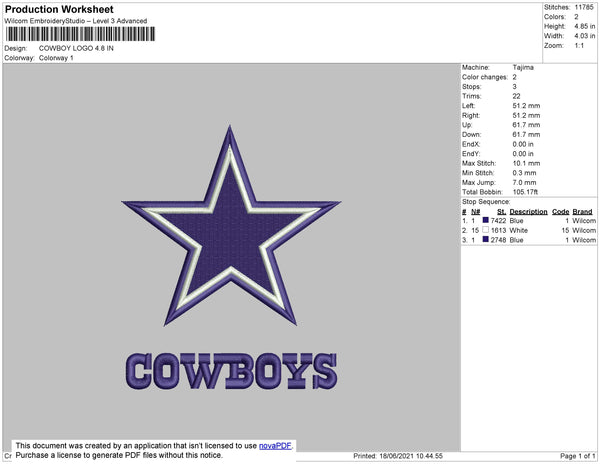Click the embroidered star logo preview
The width and height of the screenshot is (600, 464).
pyautogui.click(x=231, y=226)
